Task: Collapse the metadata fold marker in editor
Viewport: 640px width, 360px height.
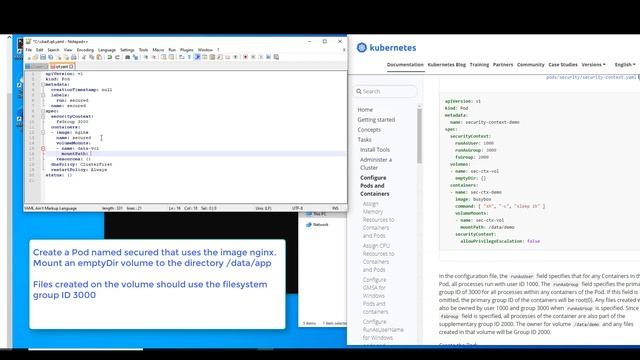Action: pos(43,84)
